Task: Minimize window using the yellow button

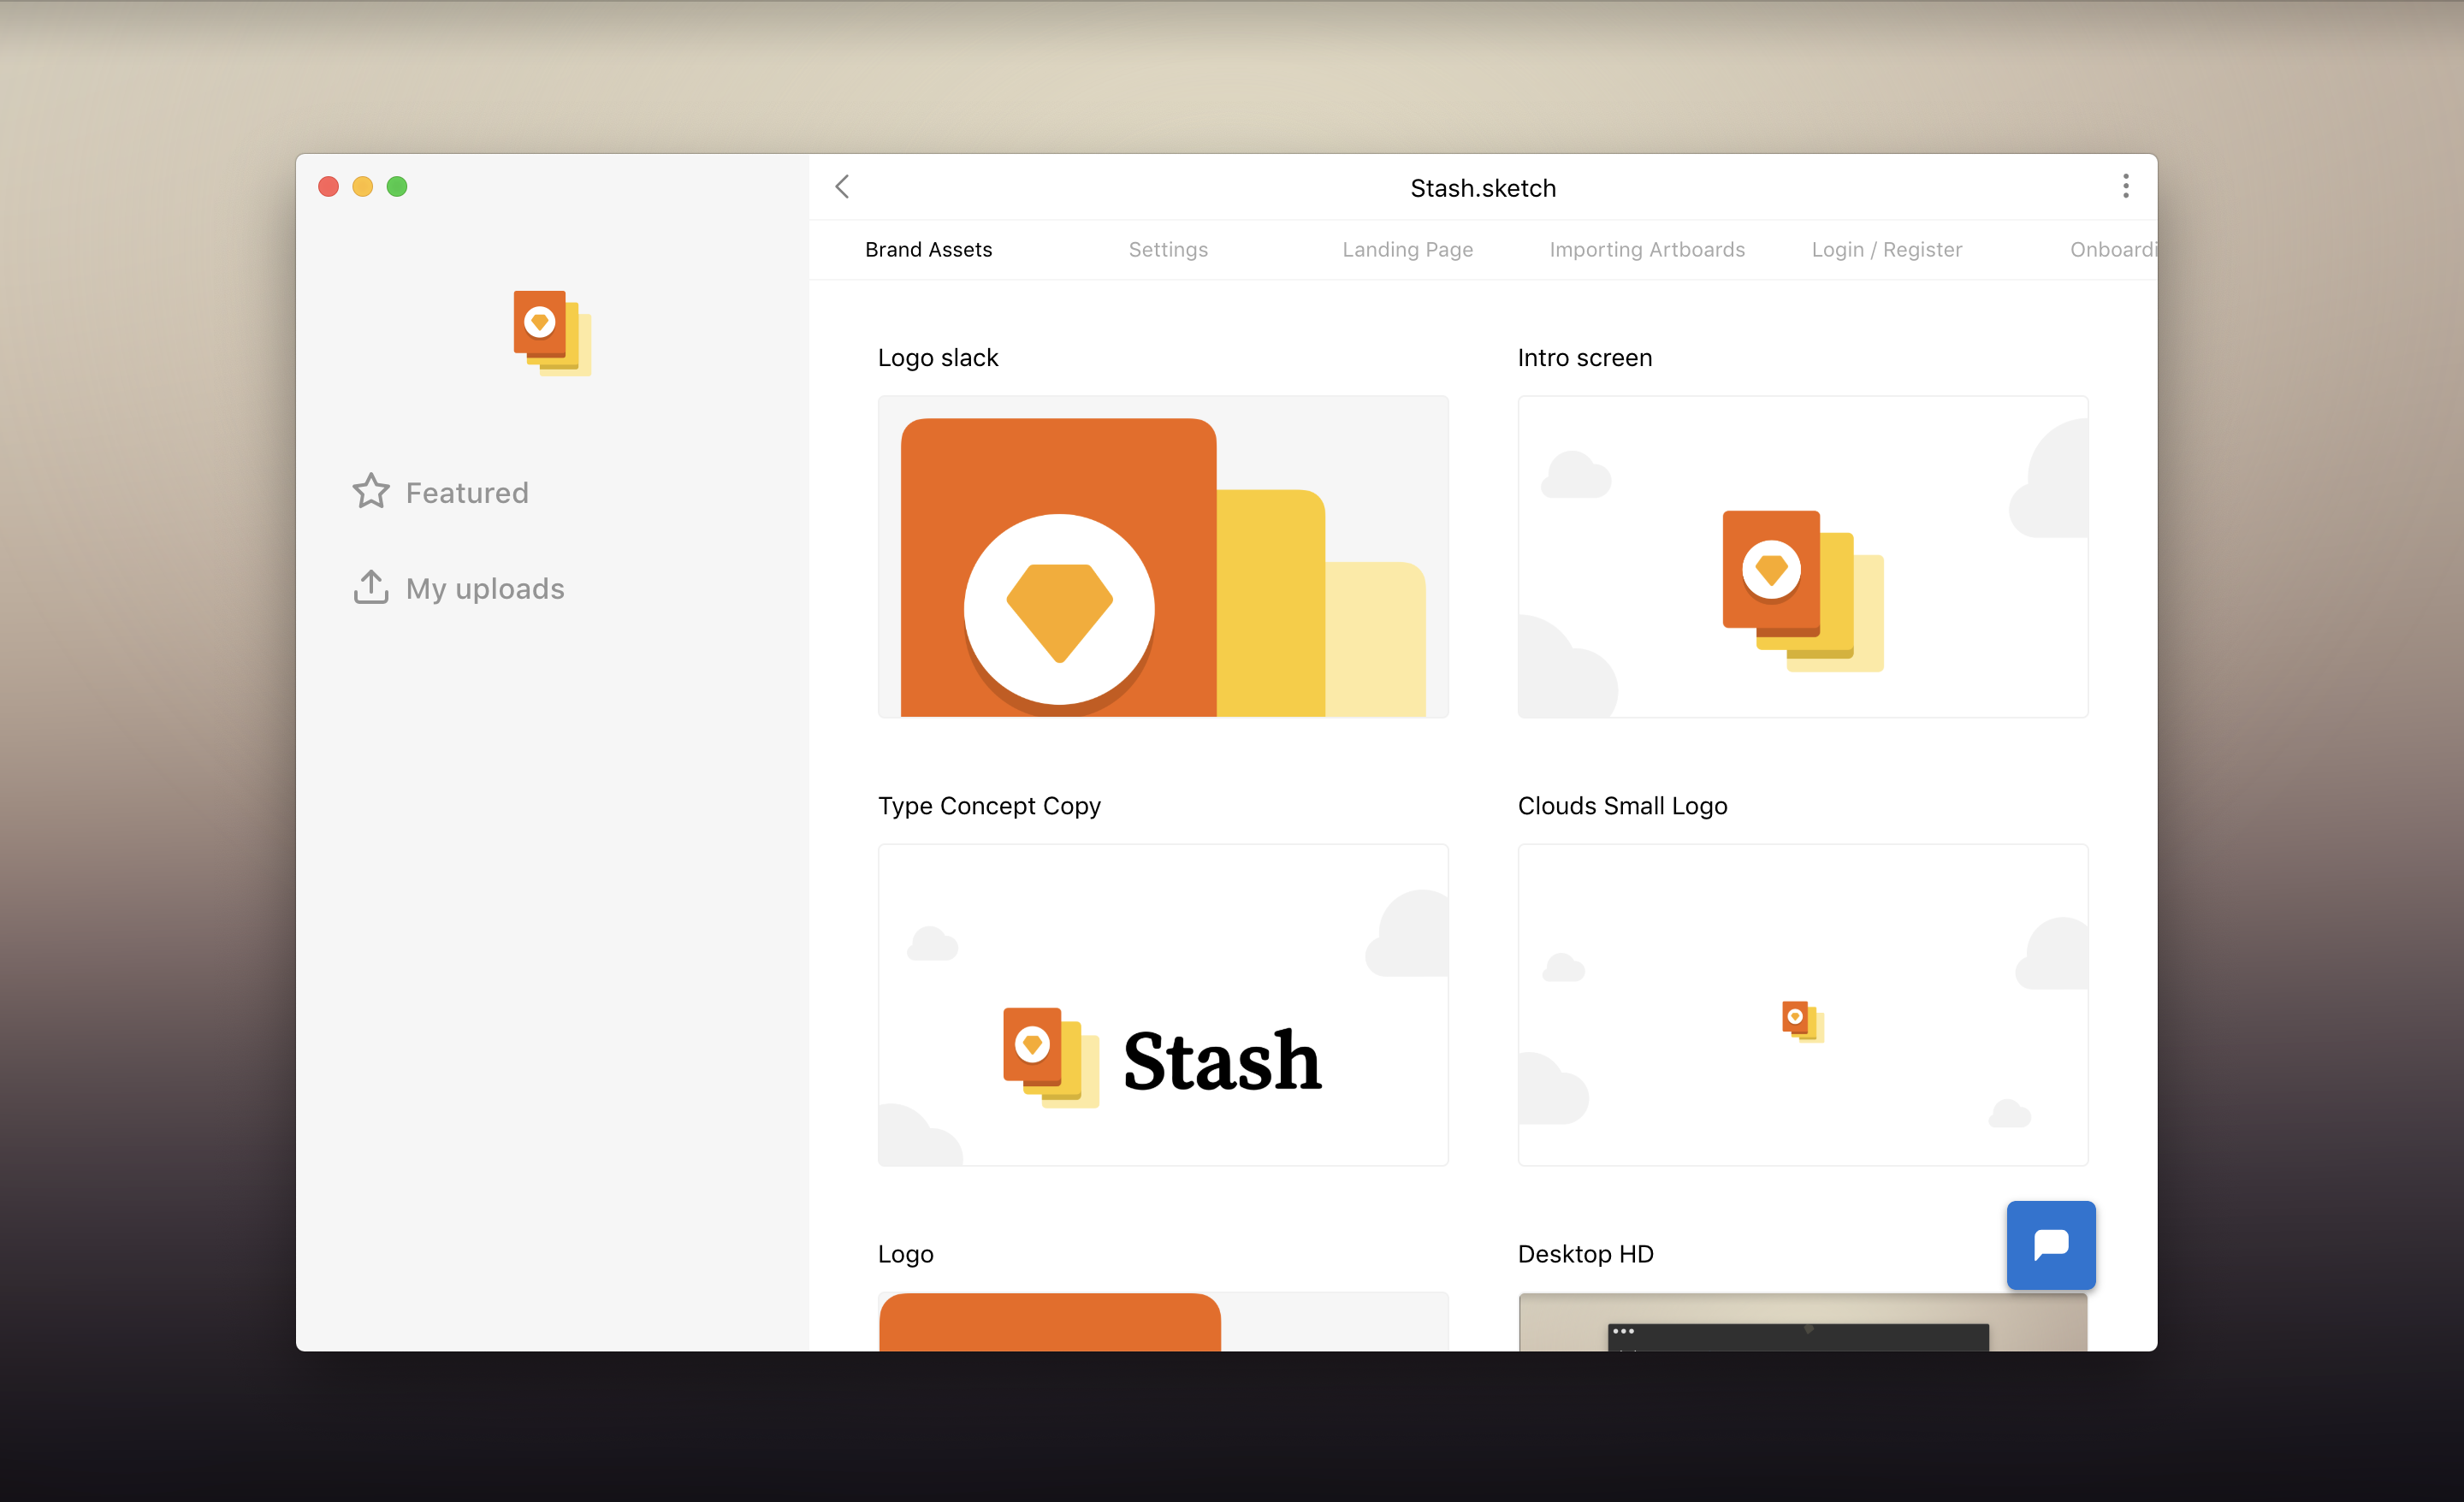Action: pyautogui.click(x=362, y=187)
